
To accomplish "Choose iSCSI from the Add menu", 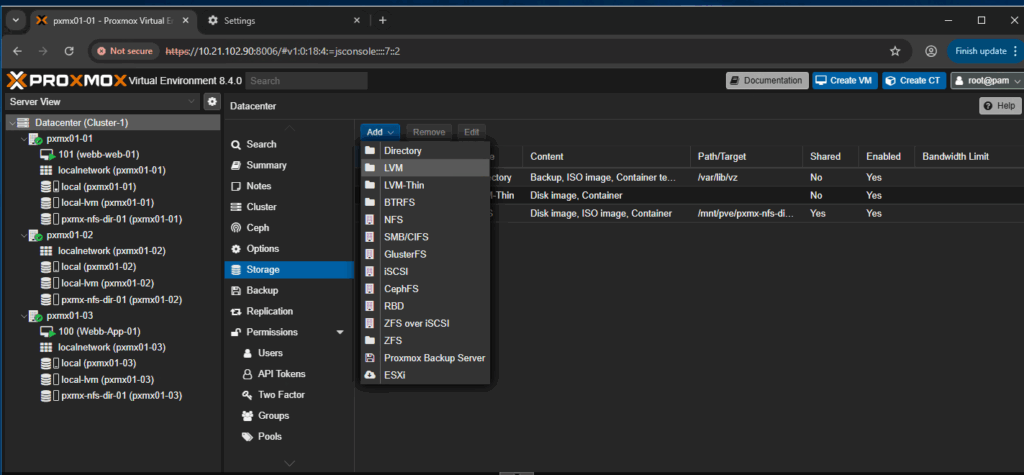I will click(x=425, y=272).
